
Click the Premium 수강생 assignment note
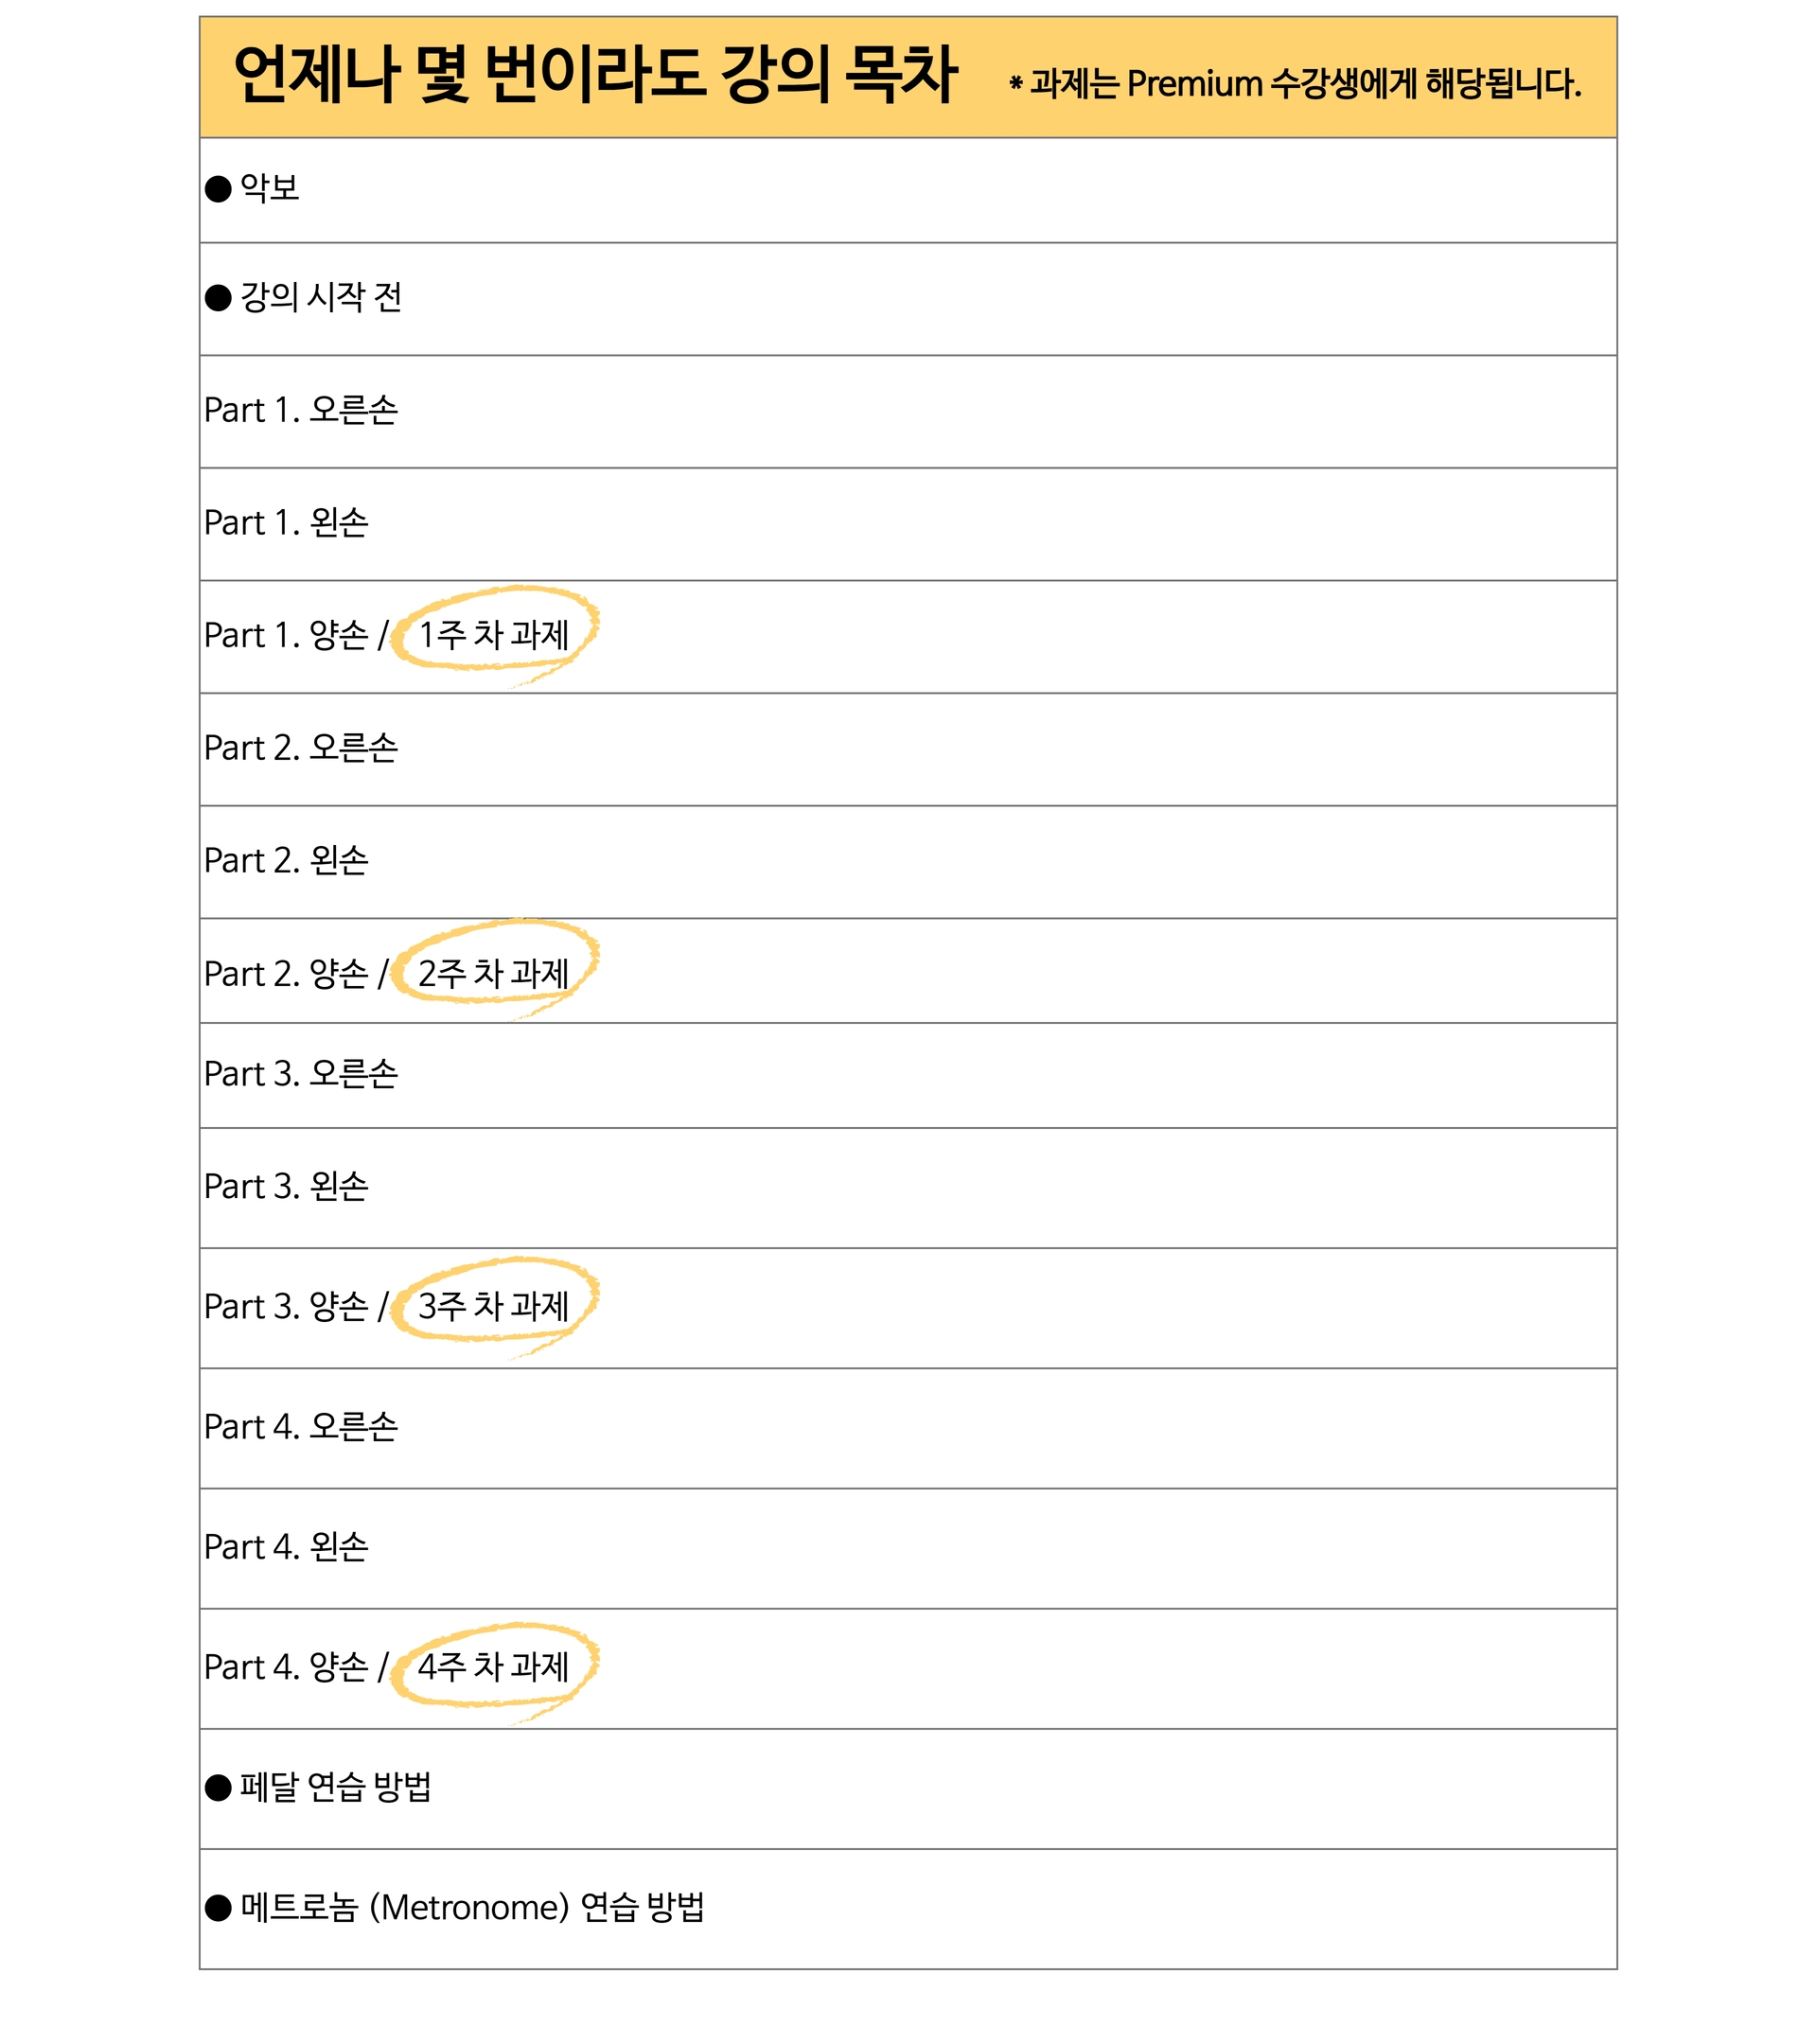(x=1296, y=84)
